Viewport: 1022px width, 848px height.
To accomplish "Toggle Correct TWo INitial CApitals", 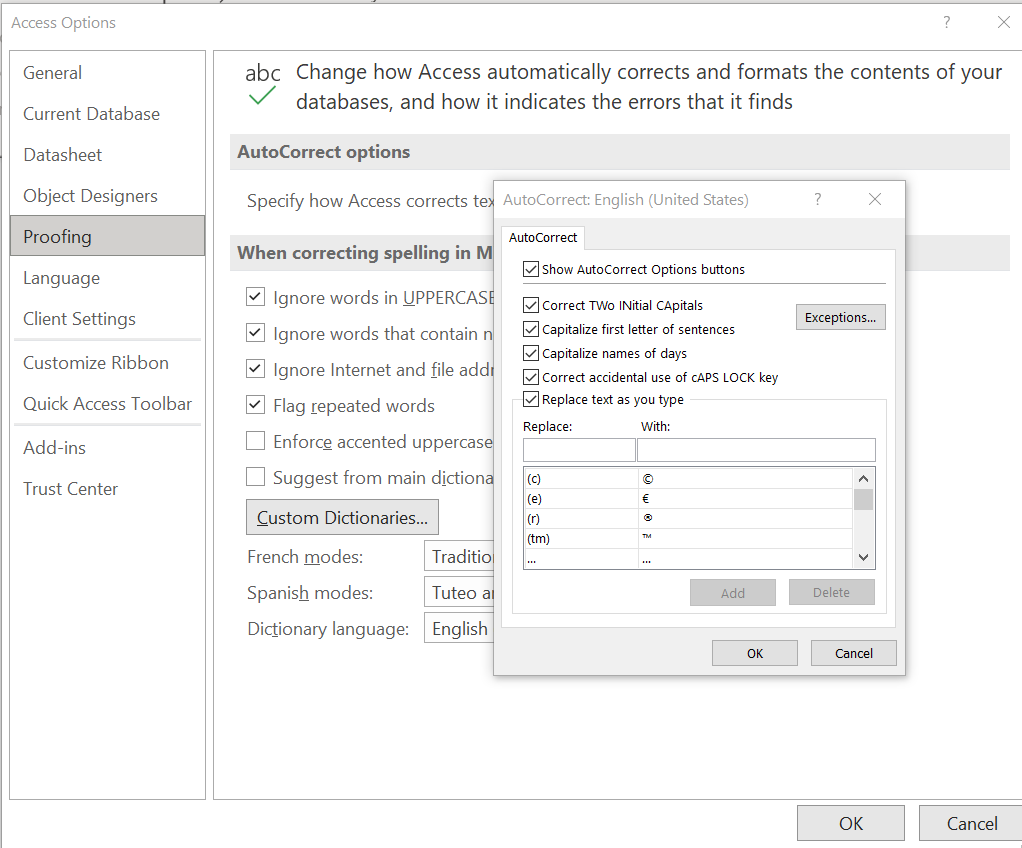I will (x=531, y=305).
